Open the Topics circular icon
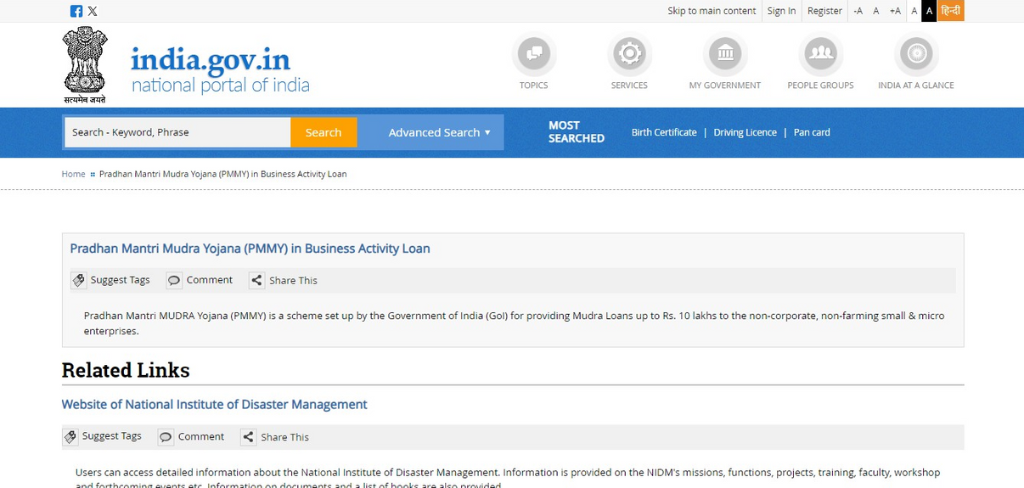Screen dimensions: 1024x488 pos(534,54)
